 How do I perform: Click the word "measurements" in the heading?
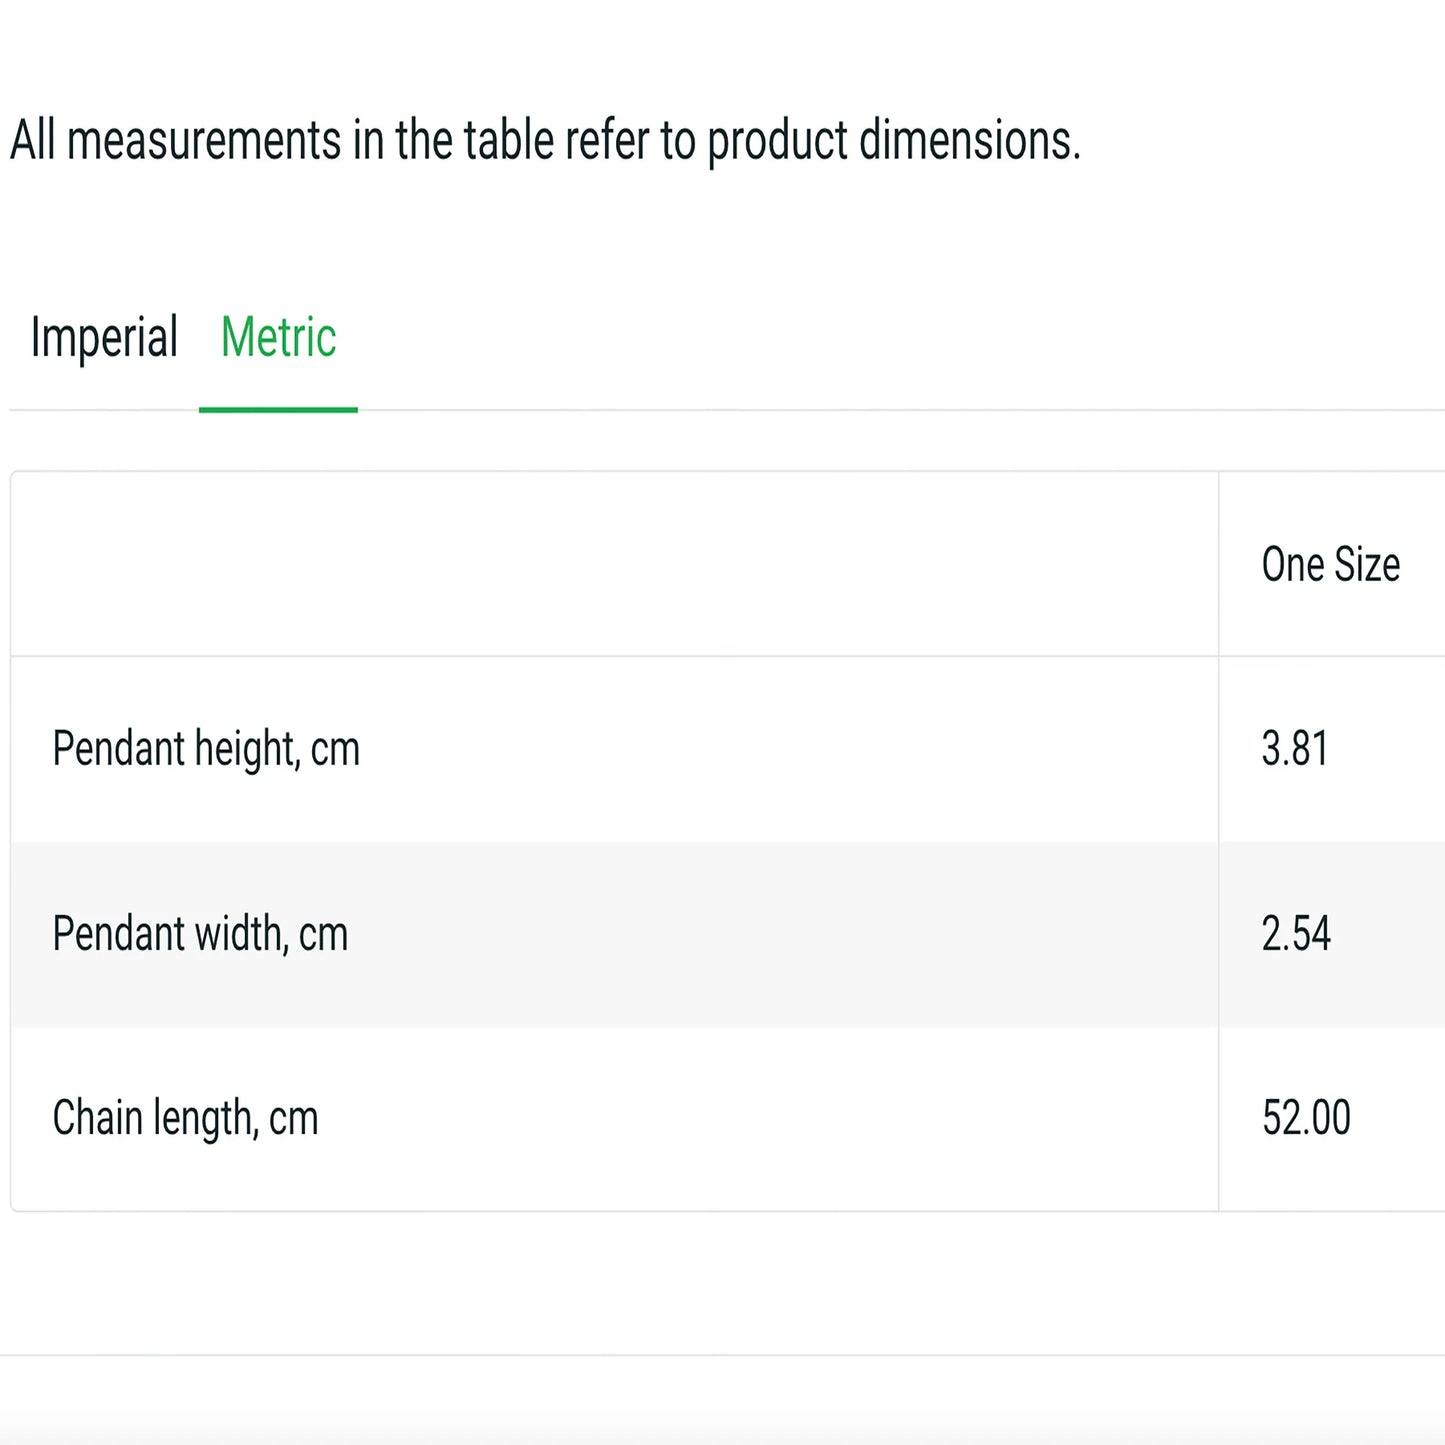coord(204,140)
